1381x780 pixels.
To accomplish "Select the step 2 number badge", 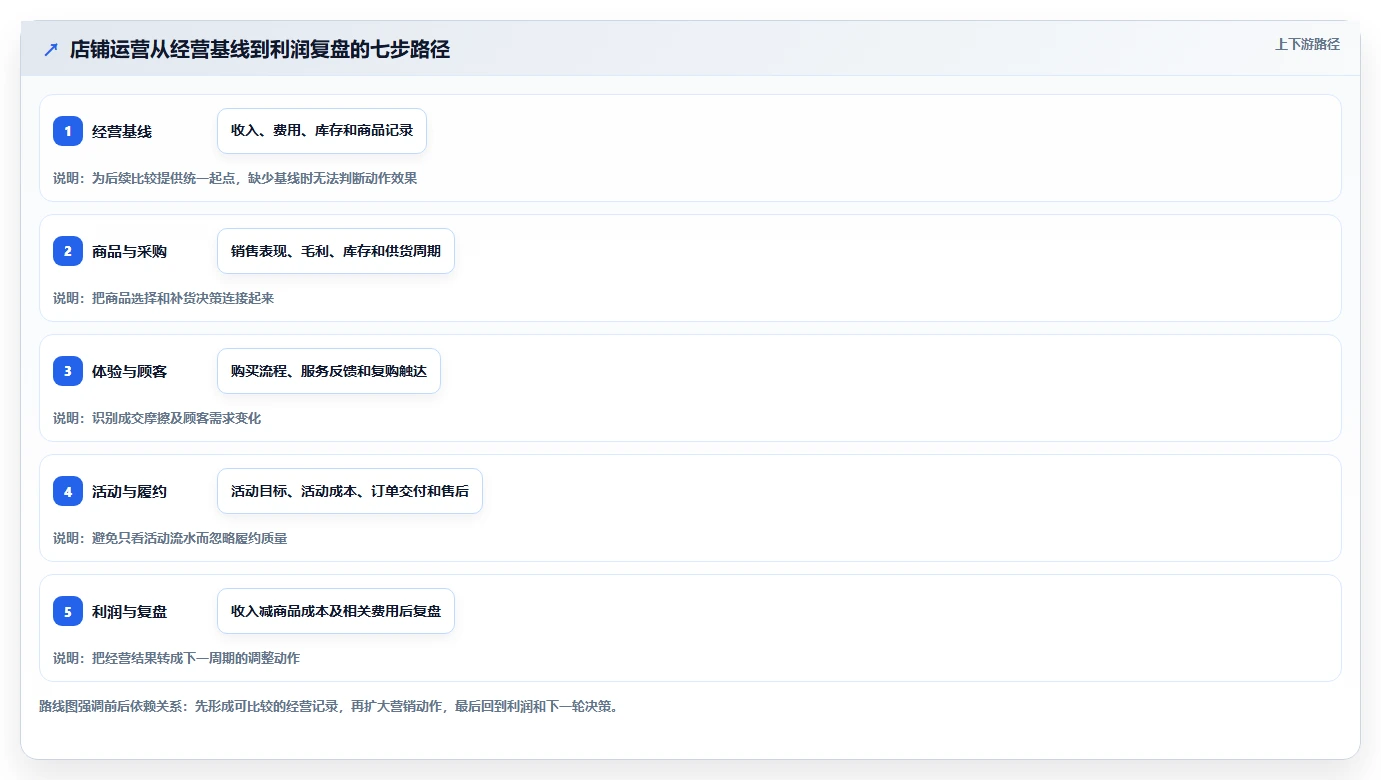I will 68,251.
